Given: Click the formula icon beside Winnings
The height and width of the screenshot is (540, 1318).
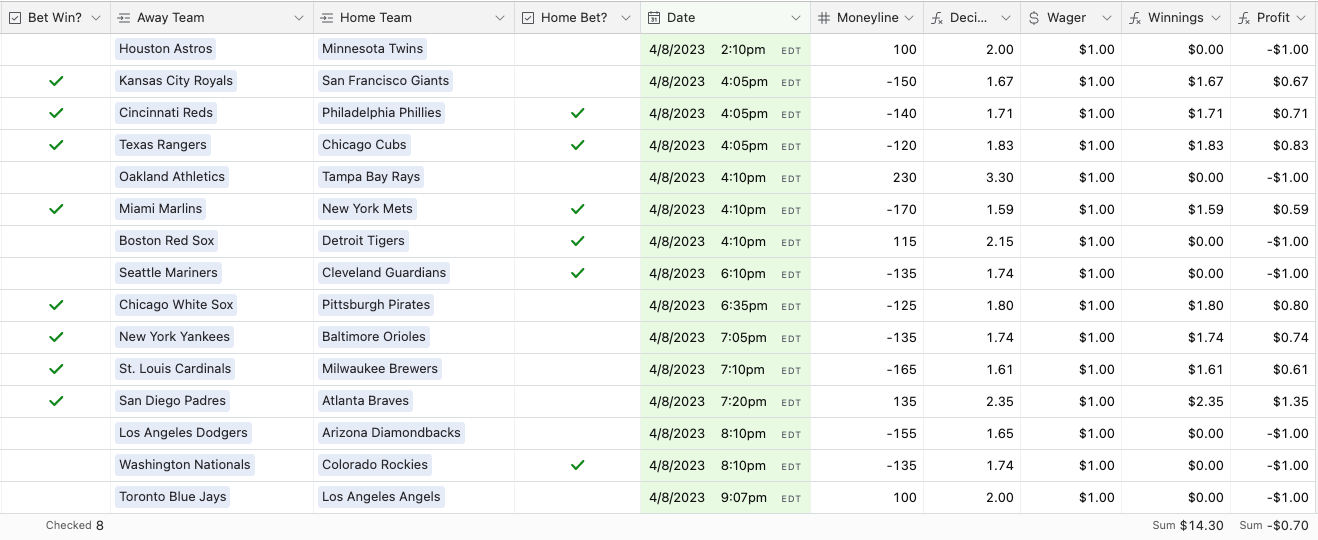Looking at the screenshot, I should coord(1135,18).
